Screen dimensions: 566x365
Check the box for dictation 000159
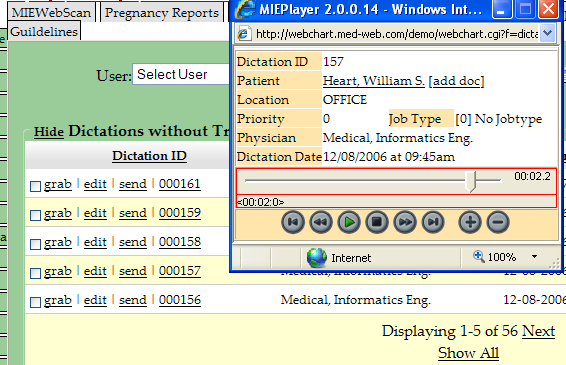click(35, 216)
